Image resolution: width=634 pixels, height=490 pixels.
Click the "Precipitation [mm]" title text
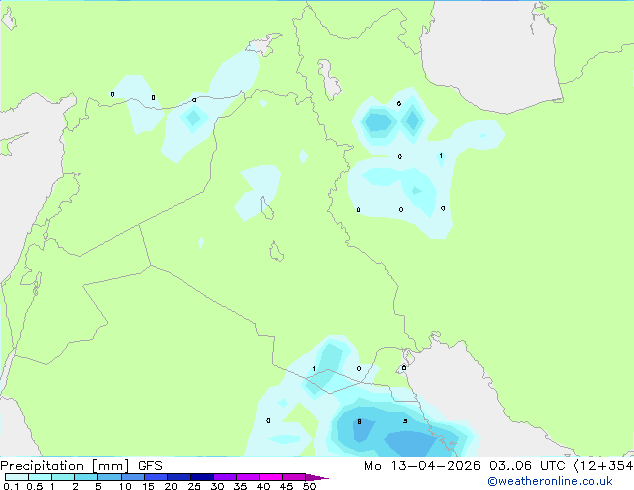tap(64, 466)
